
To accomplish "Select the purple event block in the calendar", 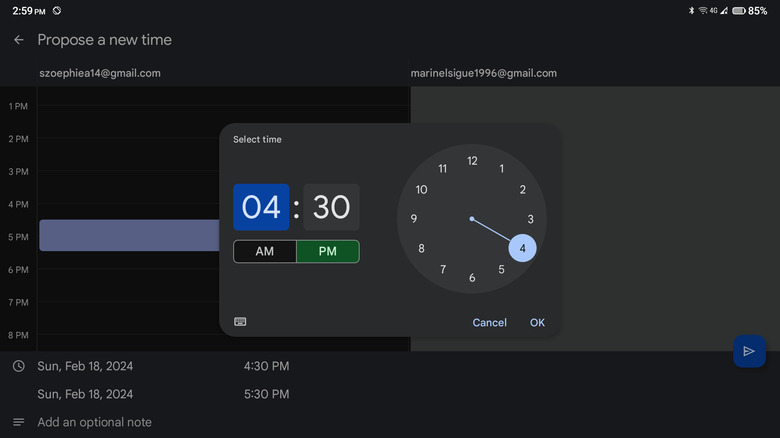I will (x=129, y=235).
